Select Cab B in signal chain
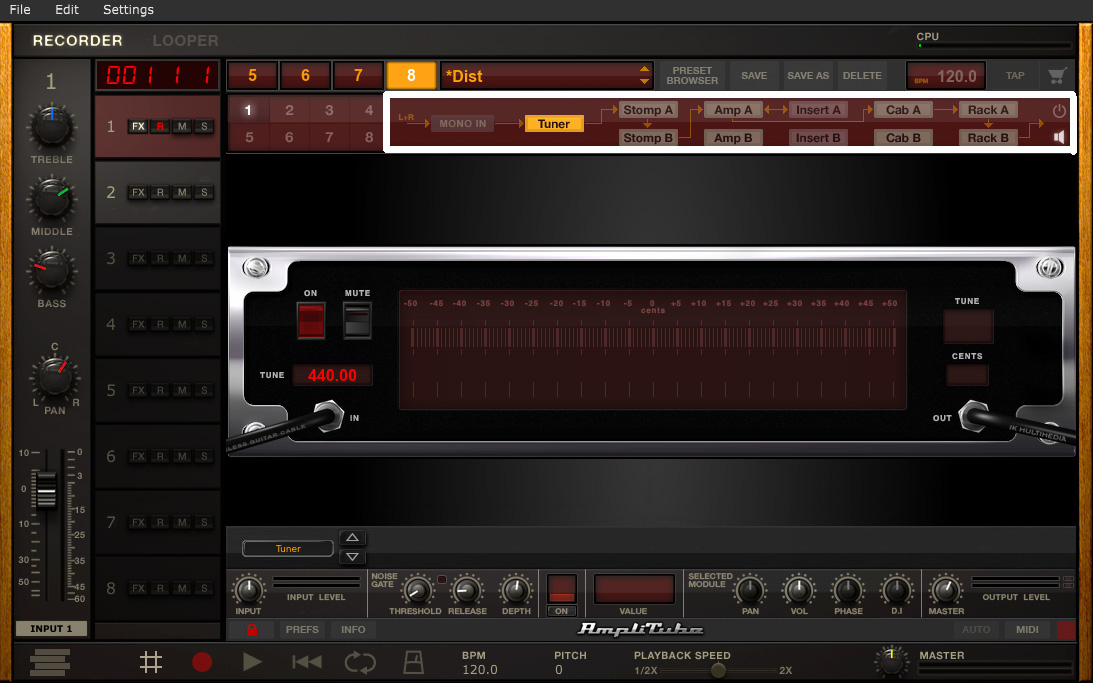Screen dimensions: 1093x683 point(903,138)
